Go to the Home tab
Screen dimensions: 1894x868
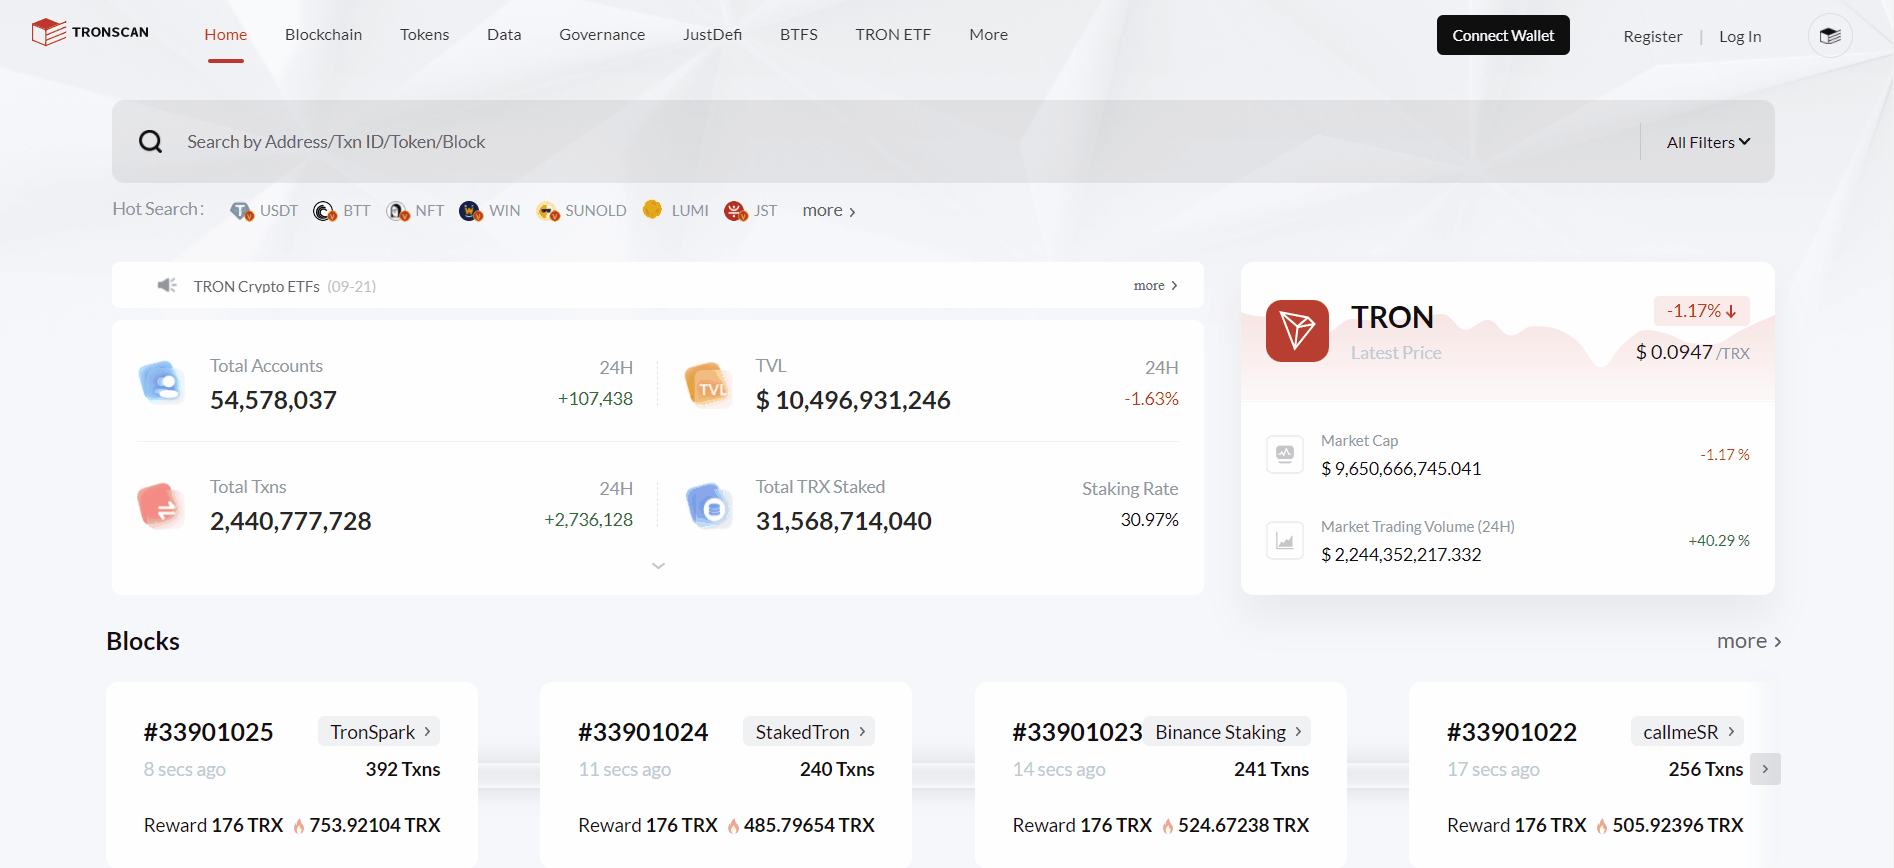226,35
